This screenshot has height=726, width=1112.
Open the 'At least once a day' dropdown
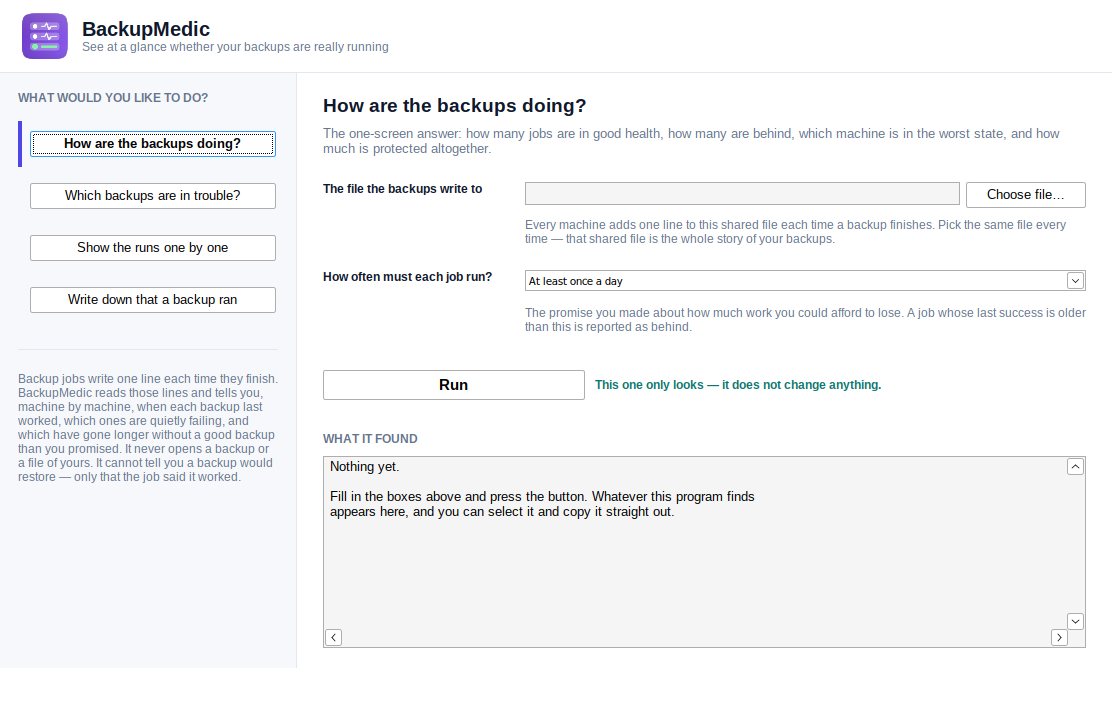pos(805,281)
